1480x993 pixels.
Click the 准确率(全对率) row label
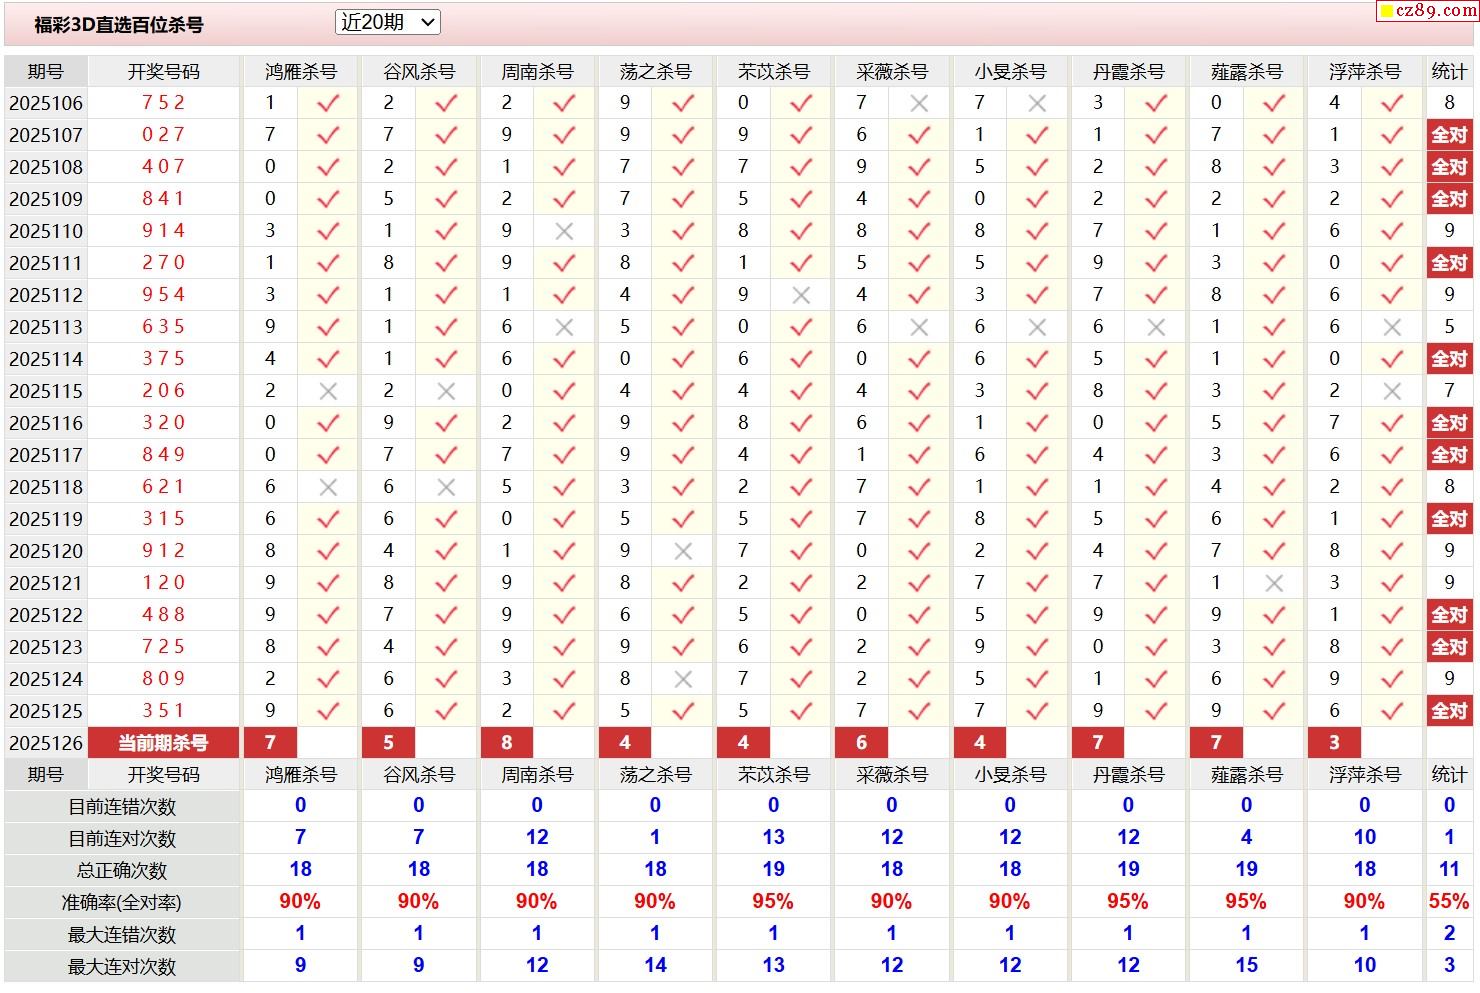click(x=122, y=903)
